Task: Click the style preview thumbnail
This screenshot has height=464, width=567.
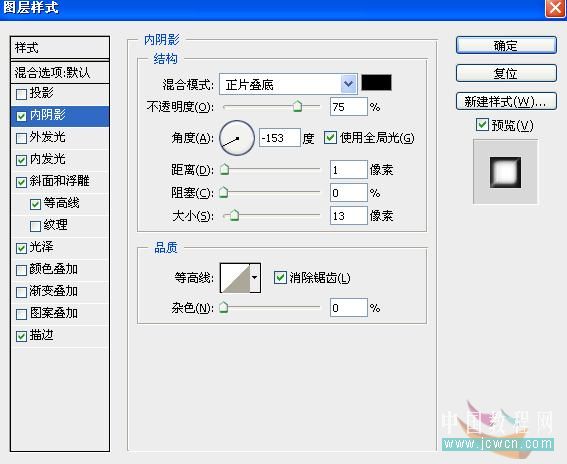Action: 505,172
